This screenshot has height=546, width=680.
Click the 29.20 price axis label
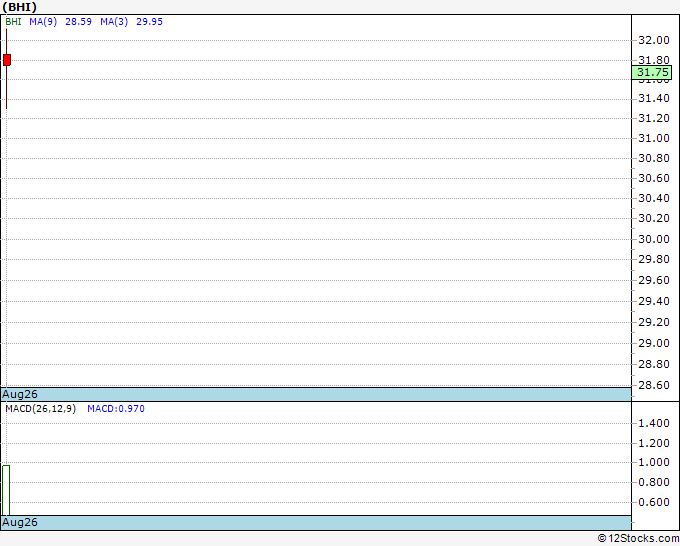[x=654, y=322]
